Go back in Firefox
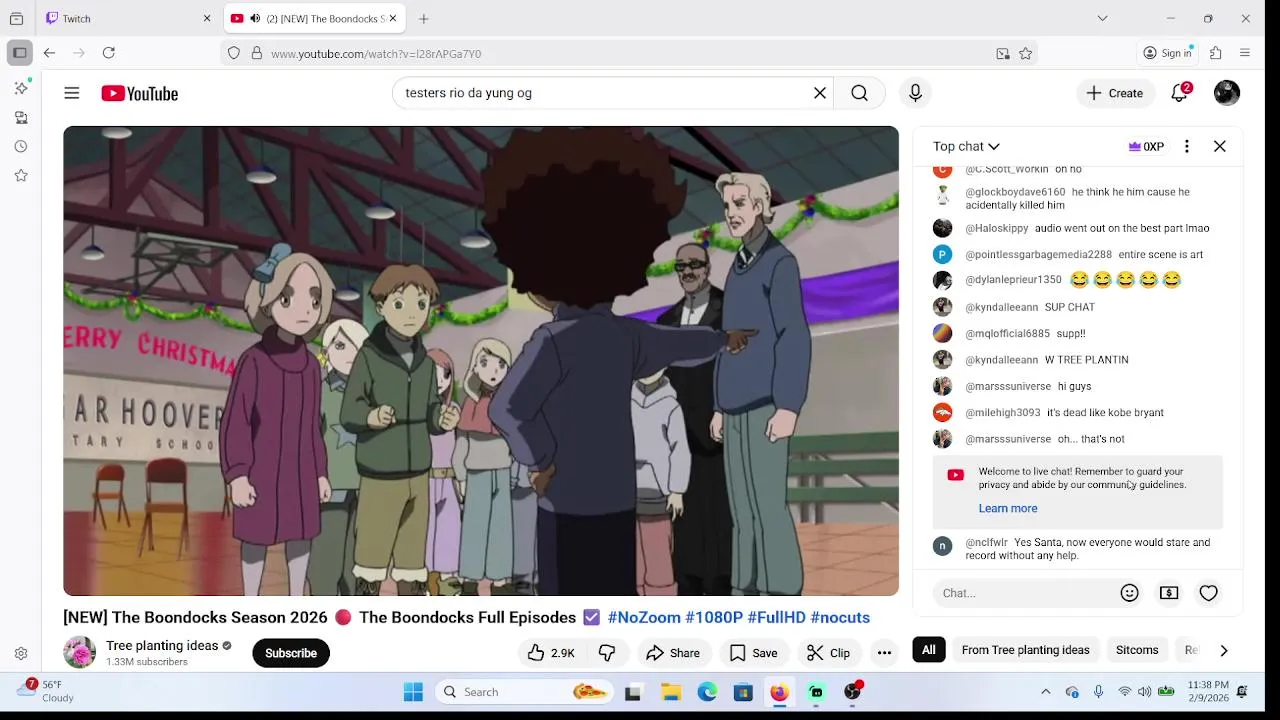 click(x=49, y=53)
